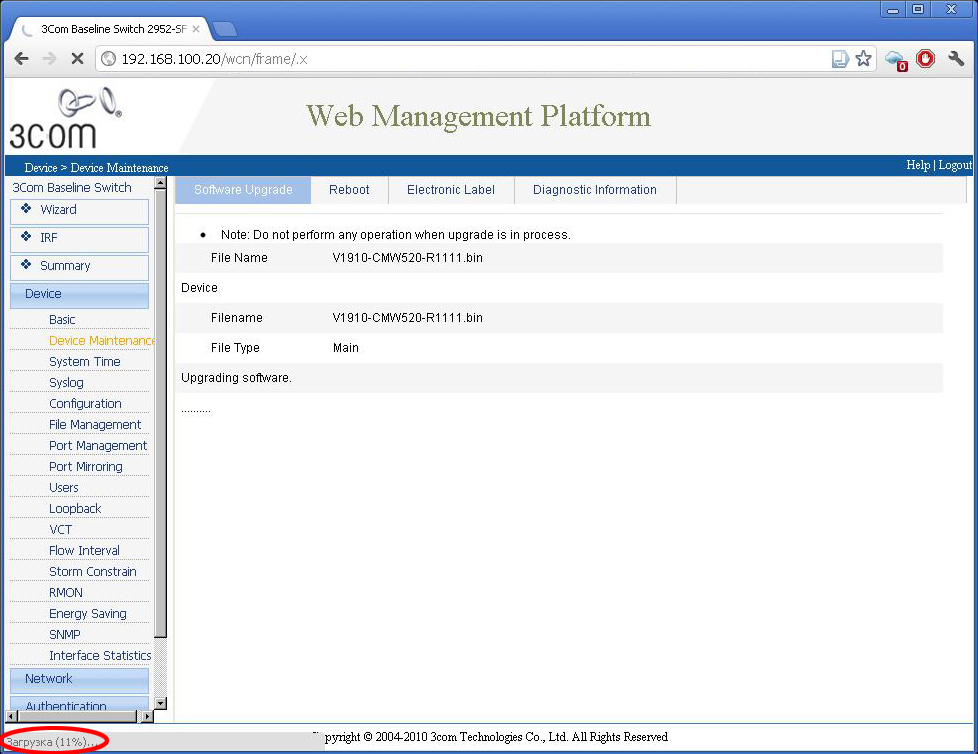Screen dimensions: 978x754
Task: Bookmark page with star icon
Action: coord(863,59)
